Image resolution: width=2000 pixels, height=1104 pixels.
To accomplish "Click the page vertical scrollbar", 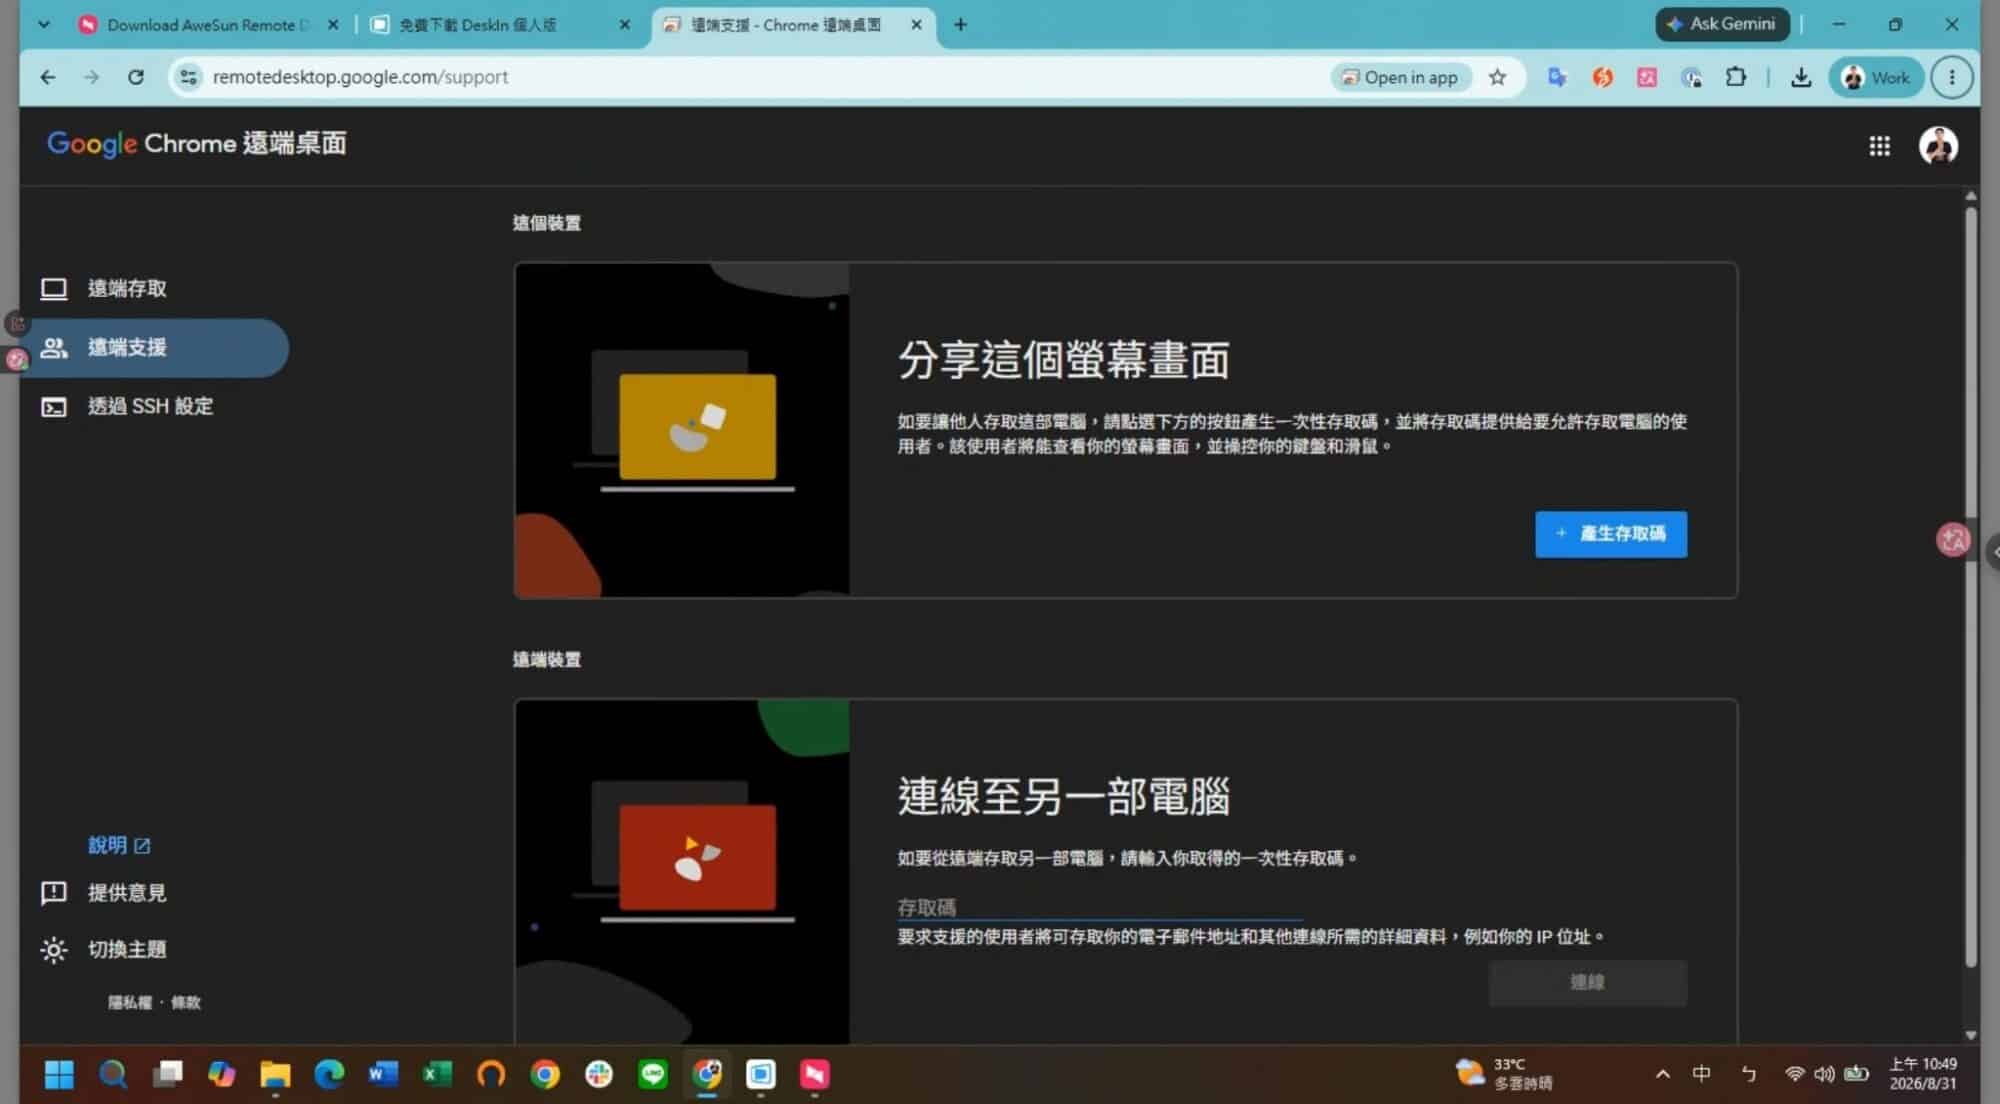I will coord(1970,587).
